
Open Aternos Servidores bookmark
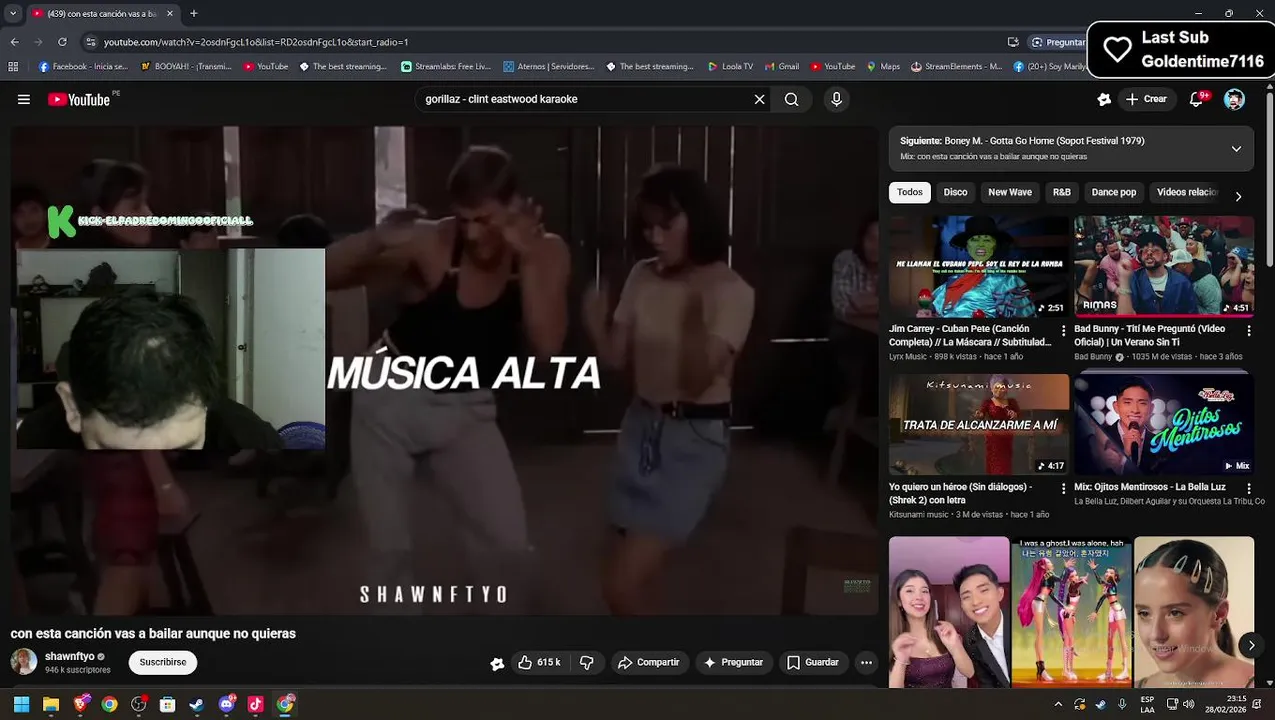coord(549,67)
